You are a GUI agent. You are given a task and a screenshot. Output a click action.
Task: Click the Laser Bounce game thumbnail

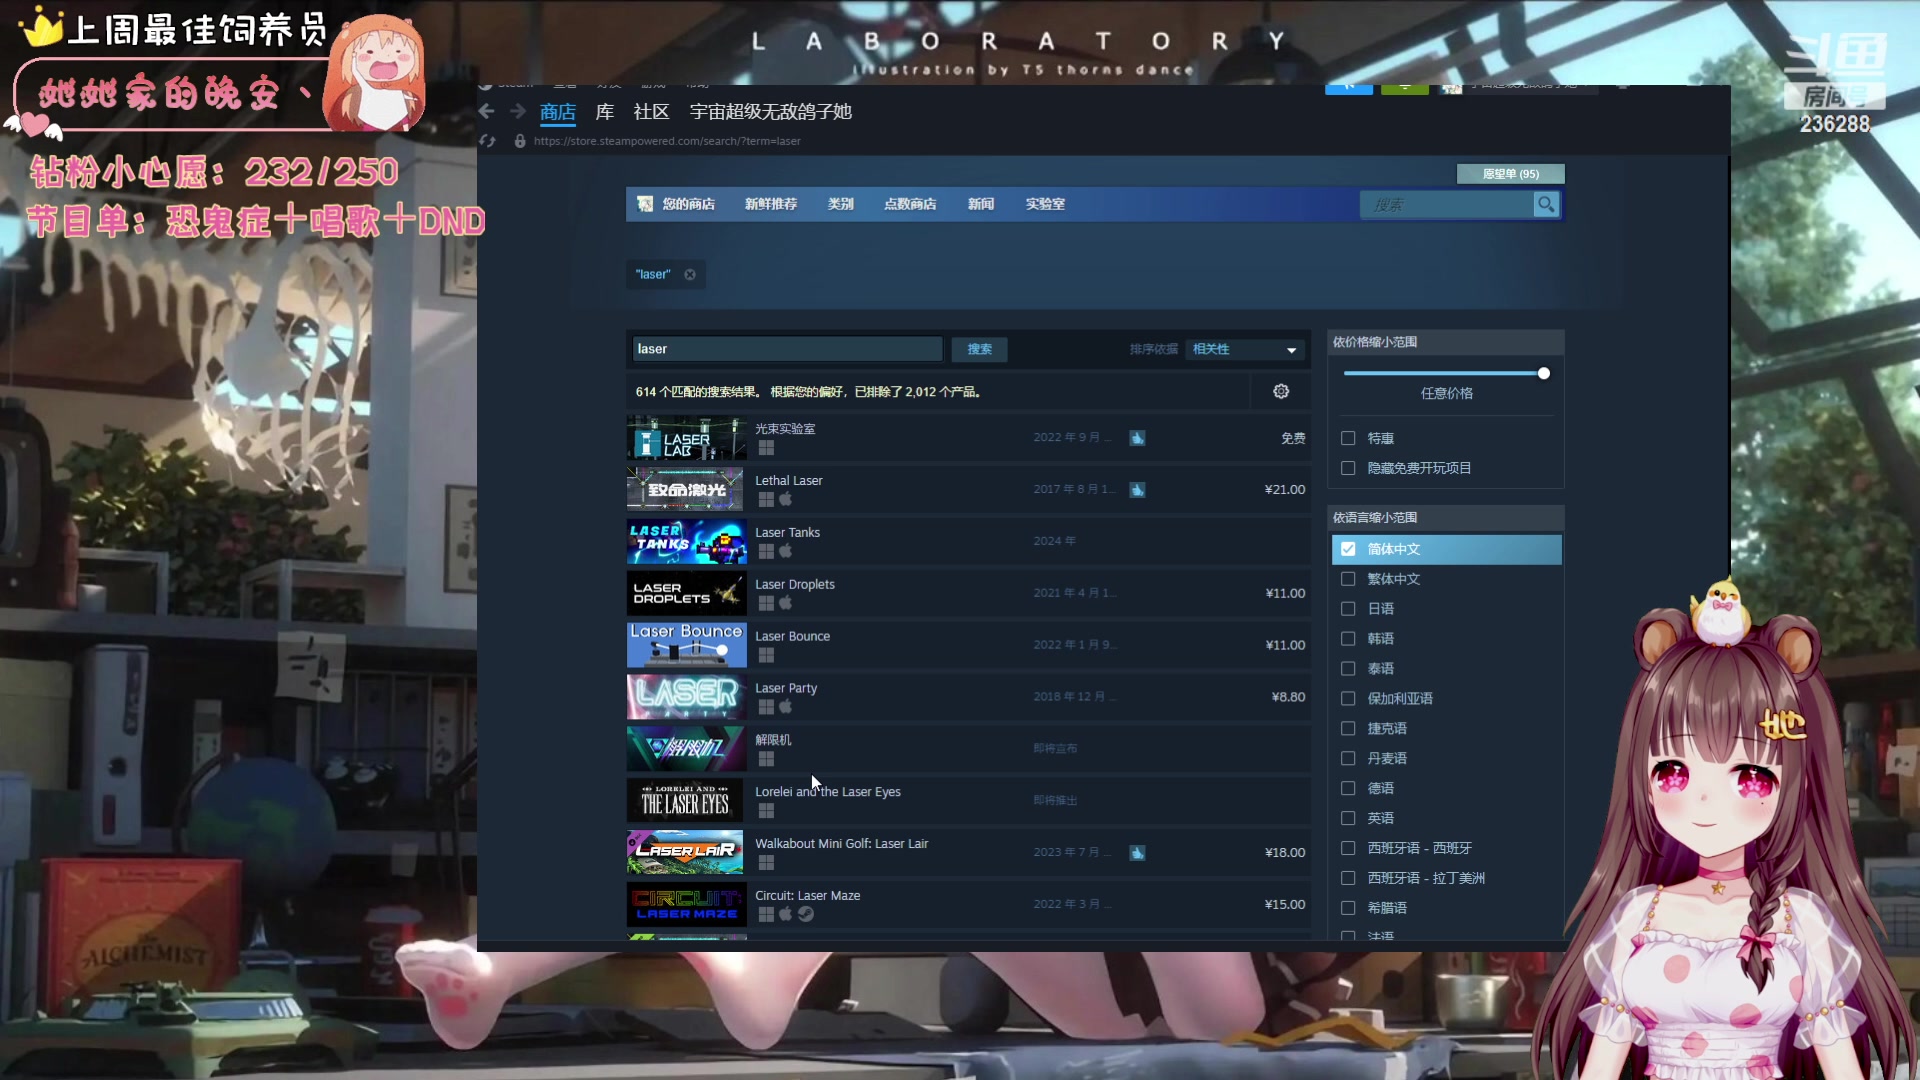point(686,645)
